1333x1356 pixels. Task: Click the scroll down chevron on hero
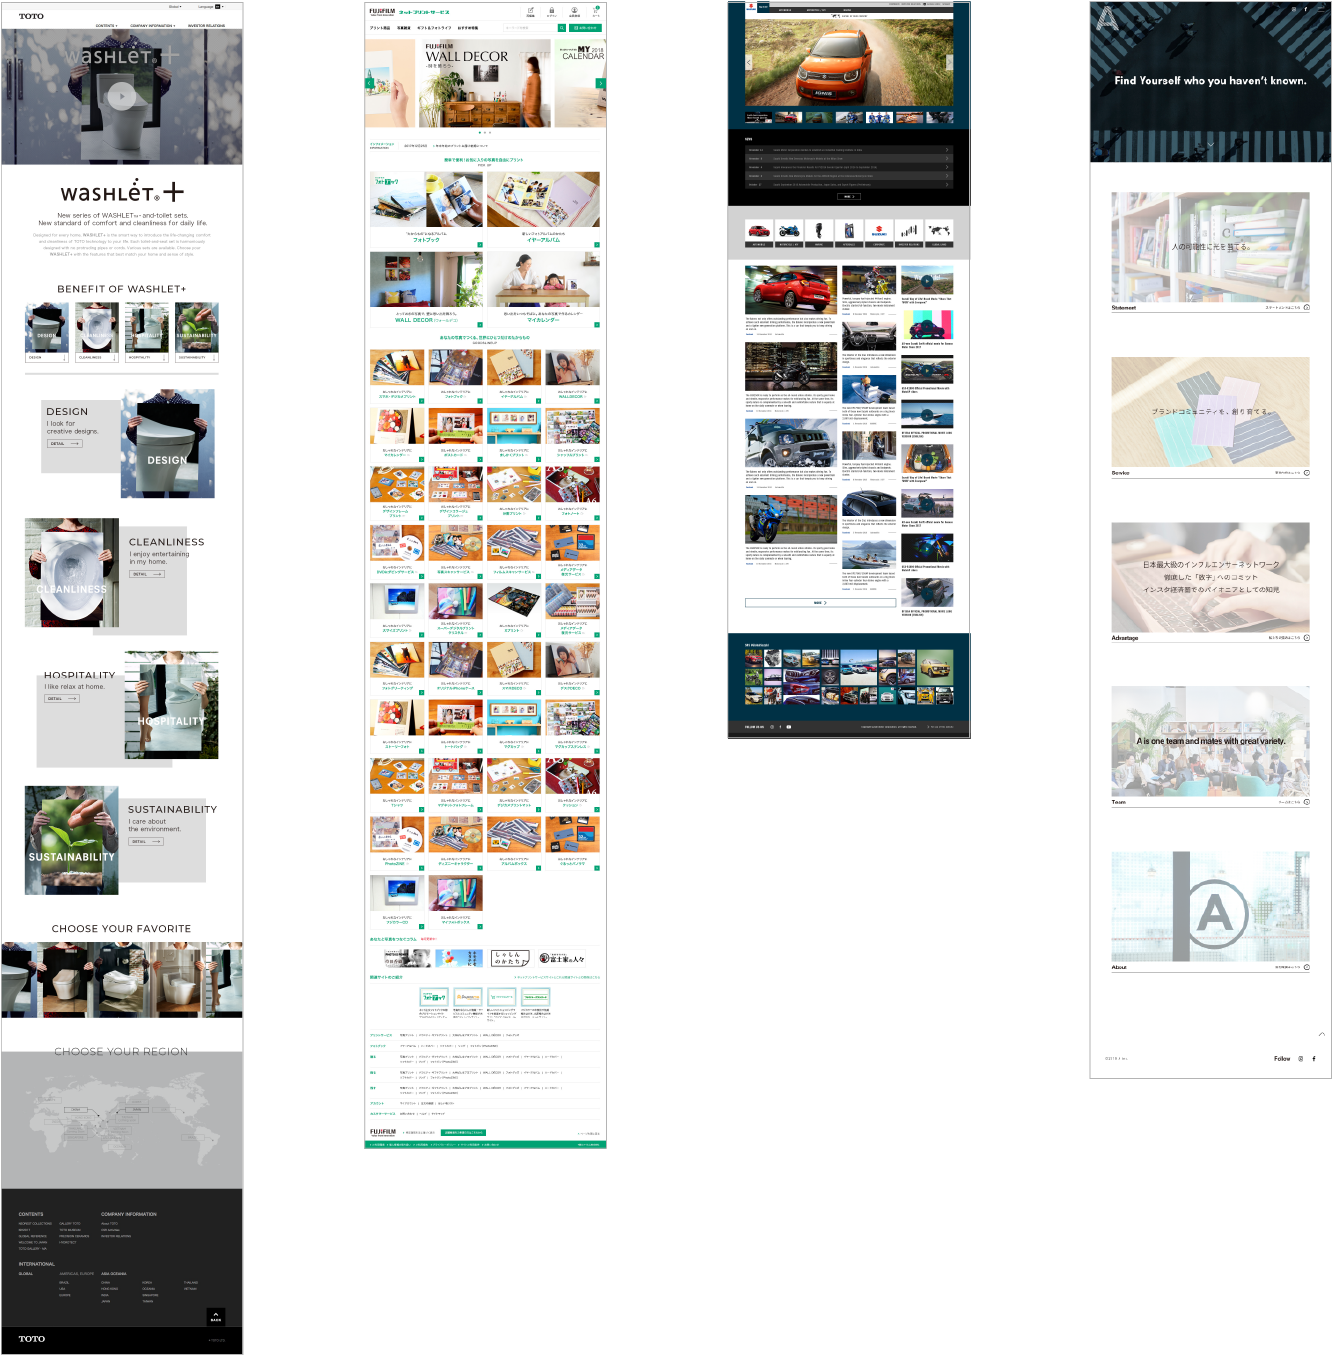1211,144
